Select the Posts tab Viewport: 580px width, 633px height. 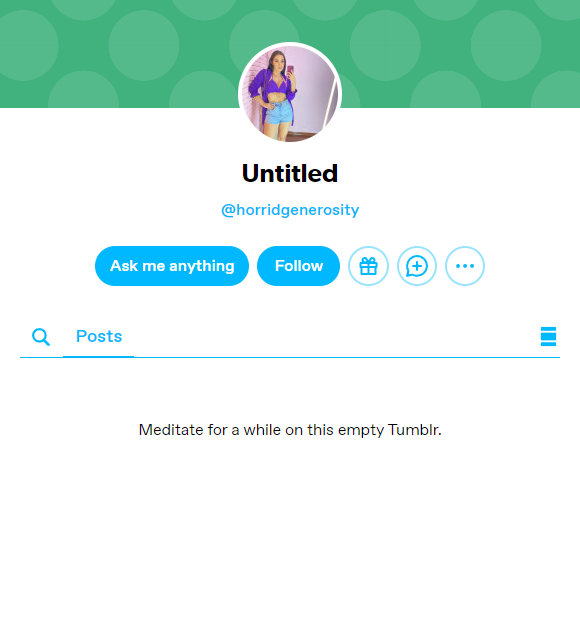[99, 336]
